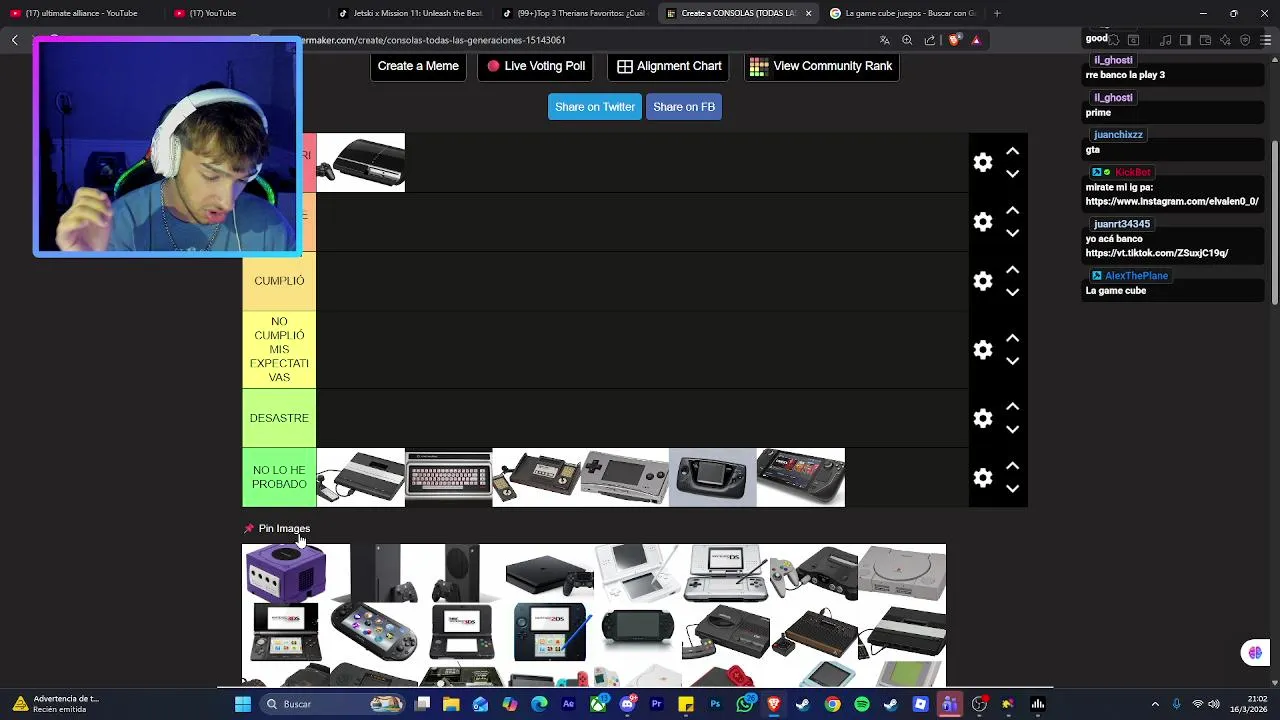This screenshot has height=720, width=1280.
Task: Click the zoom magnifier icon in address bar
Action: click(x=907, y=40)
